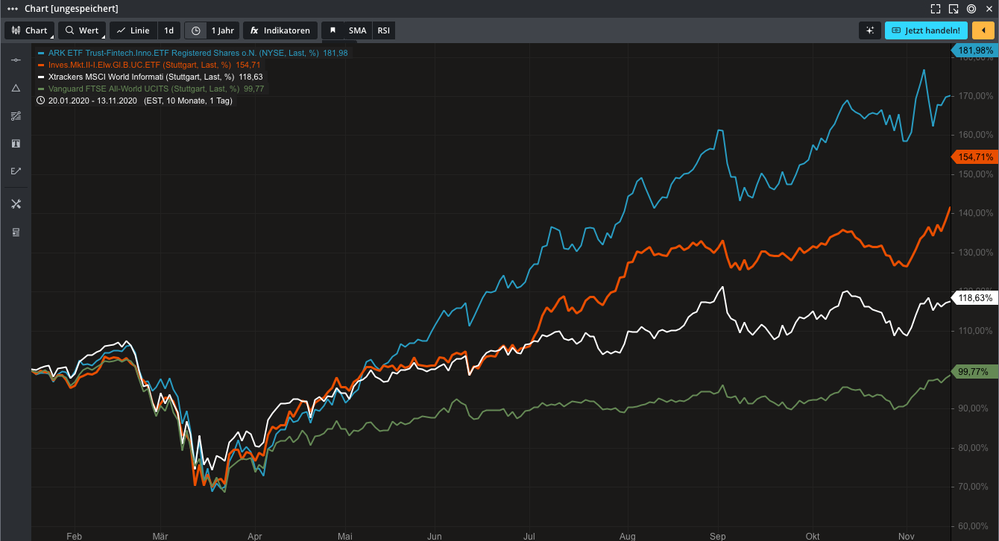This screenshot has width=999, height=541.
Task: Click the sparkle icon in top toolbar
Action: tap(870, 30)
